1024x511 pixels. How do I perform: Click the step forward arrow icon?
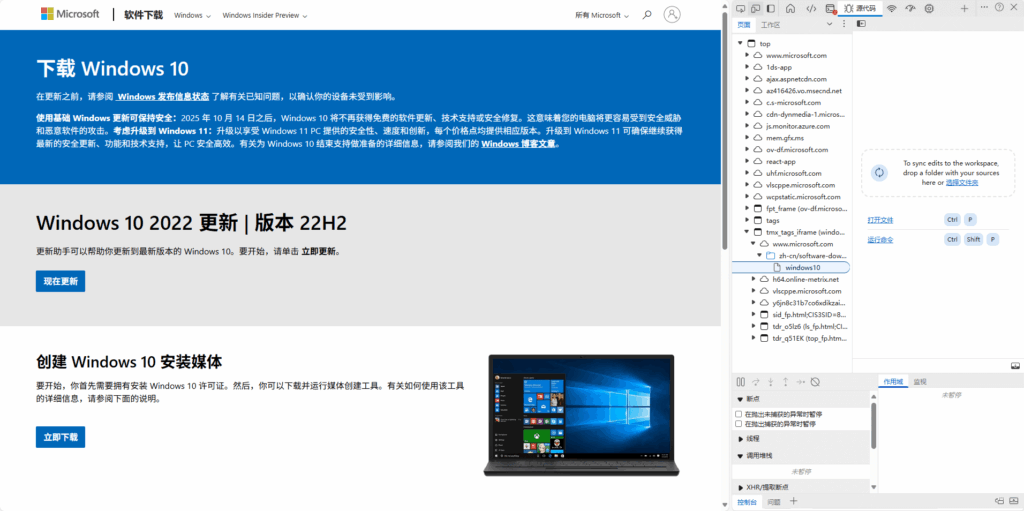(x=801, y=382)
